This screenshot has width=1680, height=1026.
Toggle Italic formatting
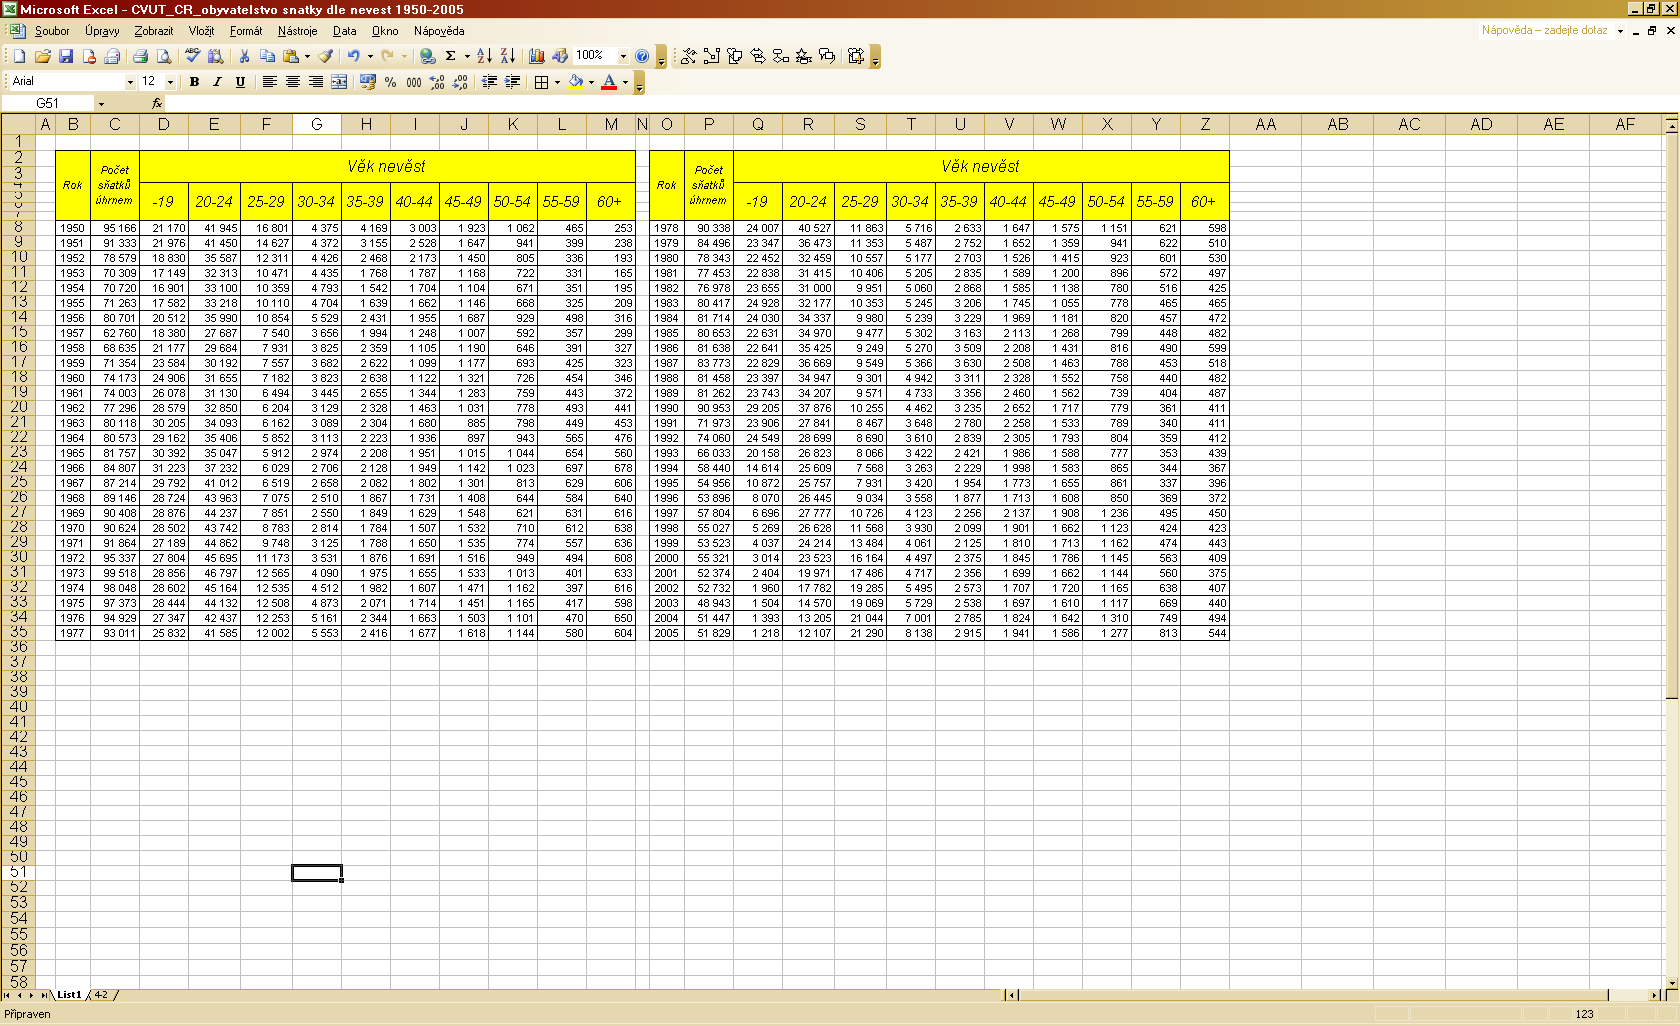click(217, 82)
